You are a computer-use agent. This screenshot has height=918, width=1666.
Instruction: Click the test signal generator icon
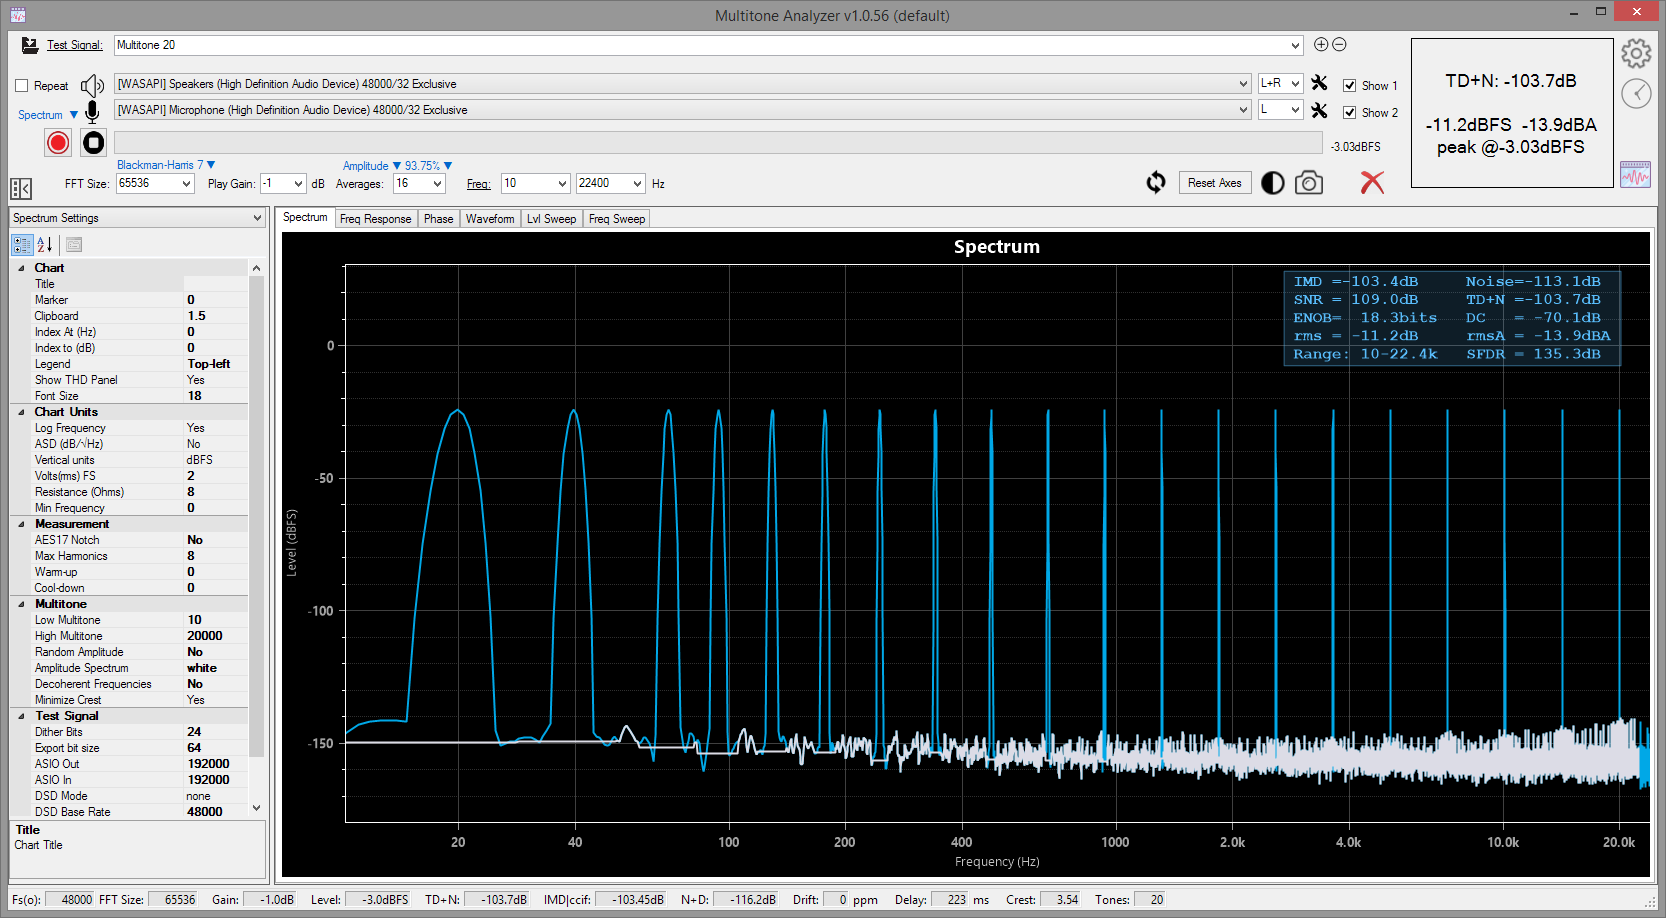click(x=30, y=45)
